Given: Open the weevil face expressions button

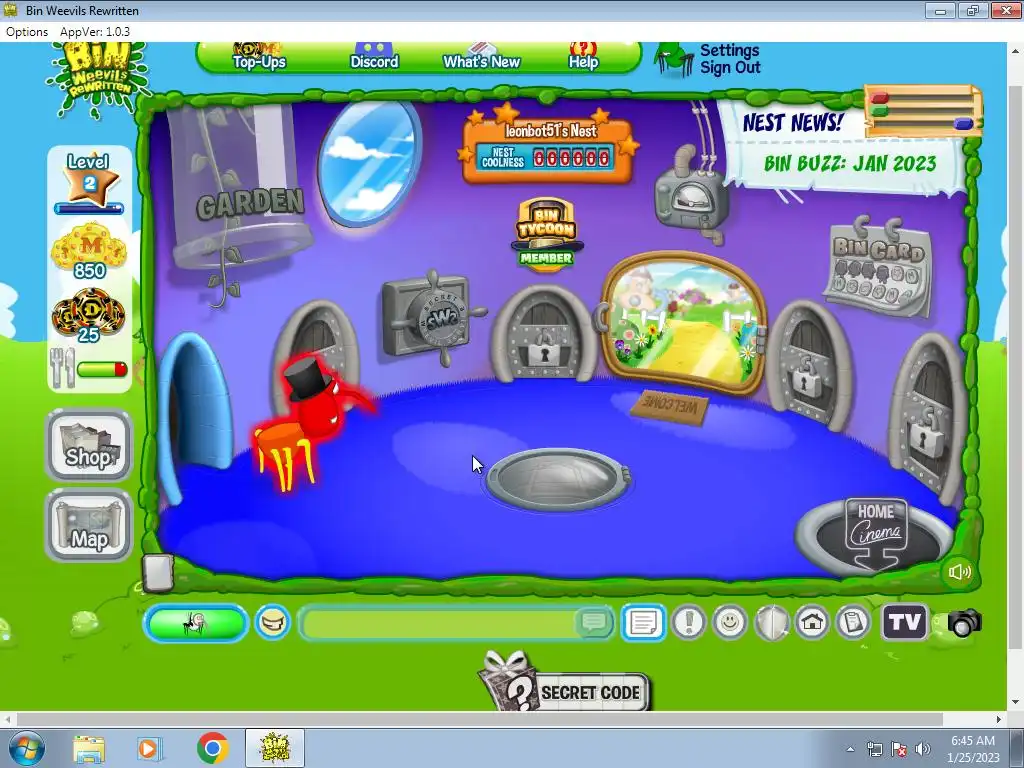Looking at the screenshot, I should [272, 622].
